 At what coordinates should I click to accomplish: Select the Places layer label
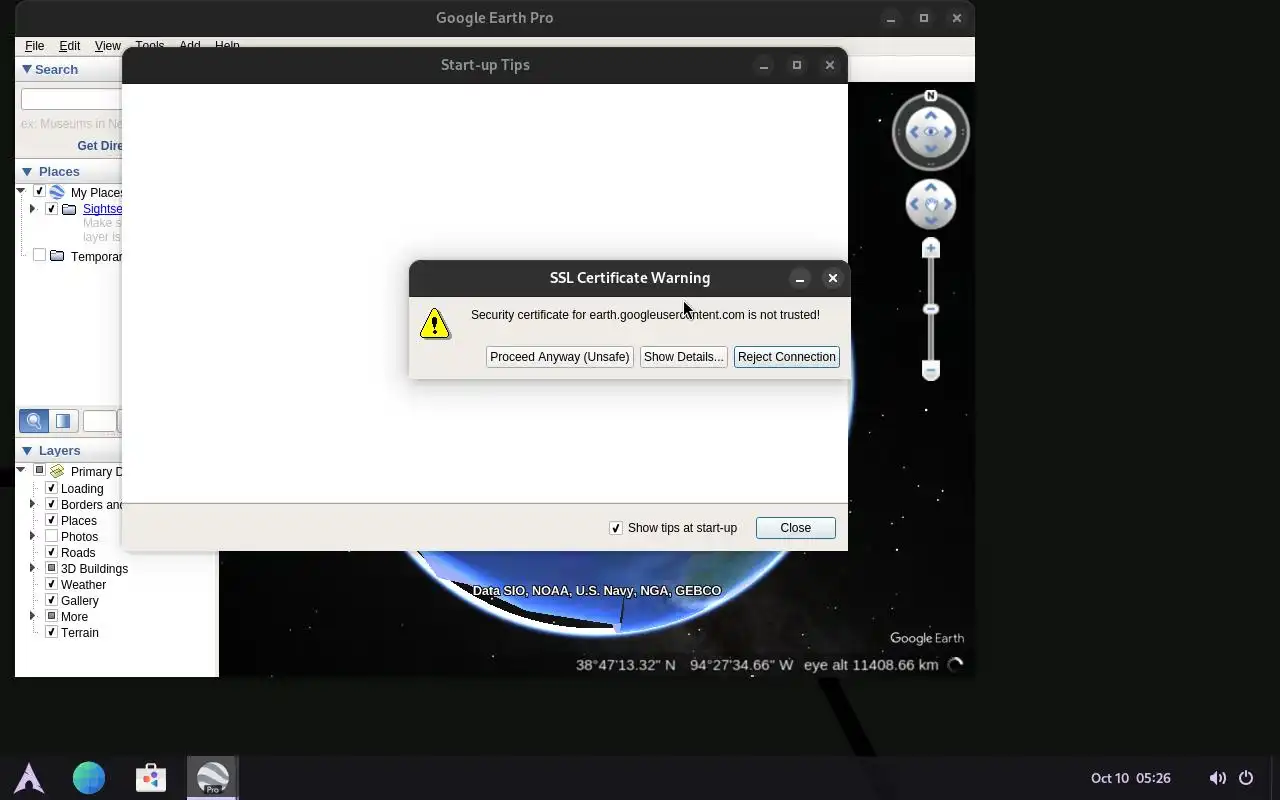(79, 521)
